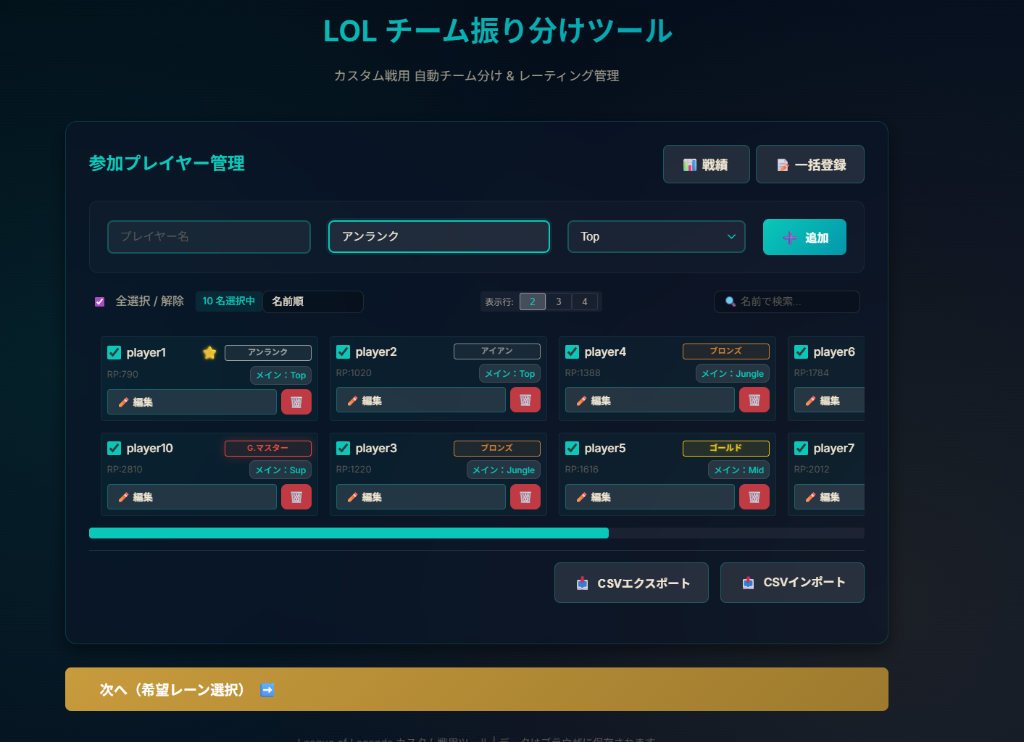Click the trash icon on player5's card
This screenshot has height=742, width=1024.
pos(754,497)
